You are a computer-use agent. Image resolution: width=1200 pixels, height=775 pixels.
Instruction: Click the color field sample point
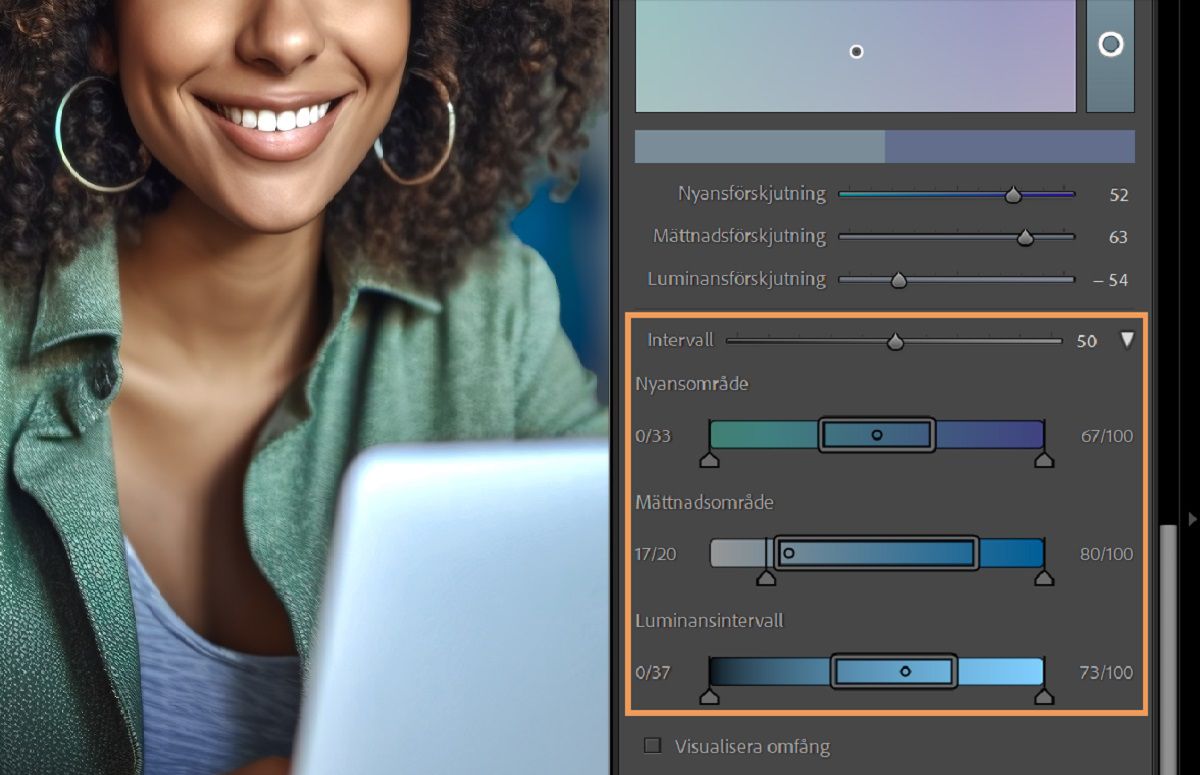tap(856, 51)
